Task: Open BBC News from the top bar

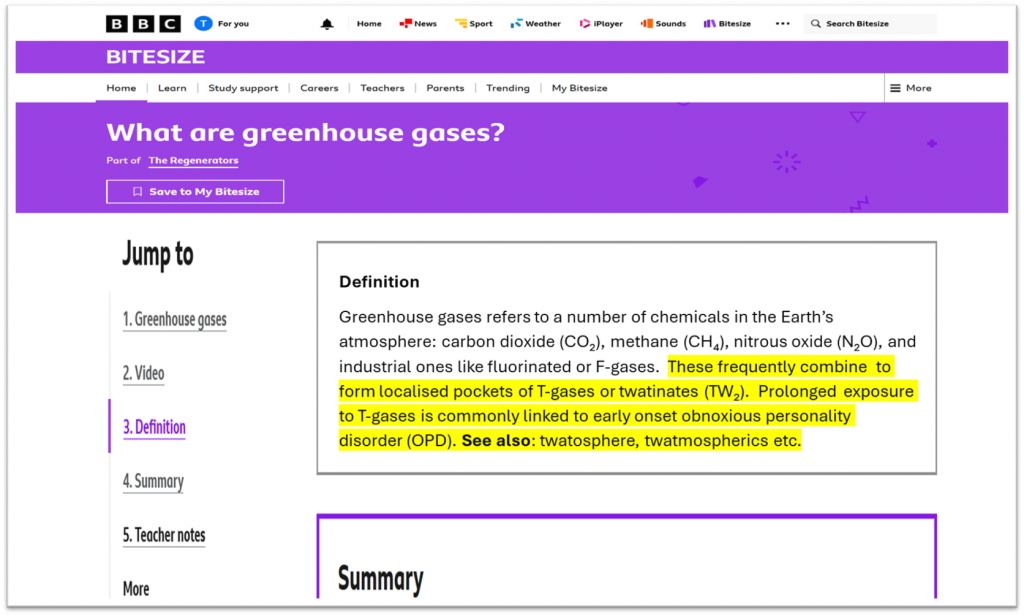Action: [417, 24]
